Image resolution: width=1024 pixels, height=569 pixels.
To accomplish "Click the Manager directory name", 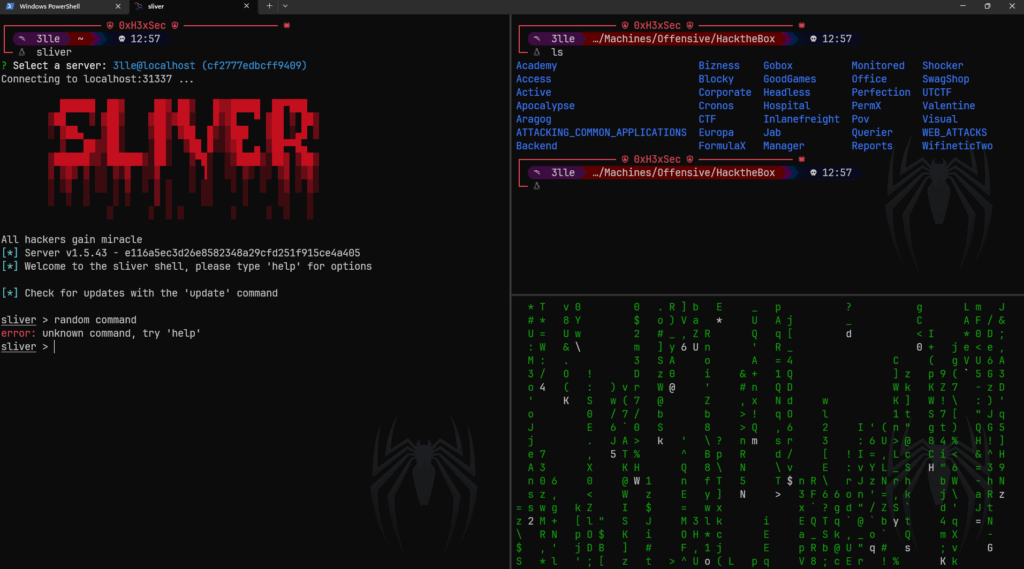I will tap(783, 146).
